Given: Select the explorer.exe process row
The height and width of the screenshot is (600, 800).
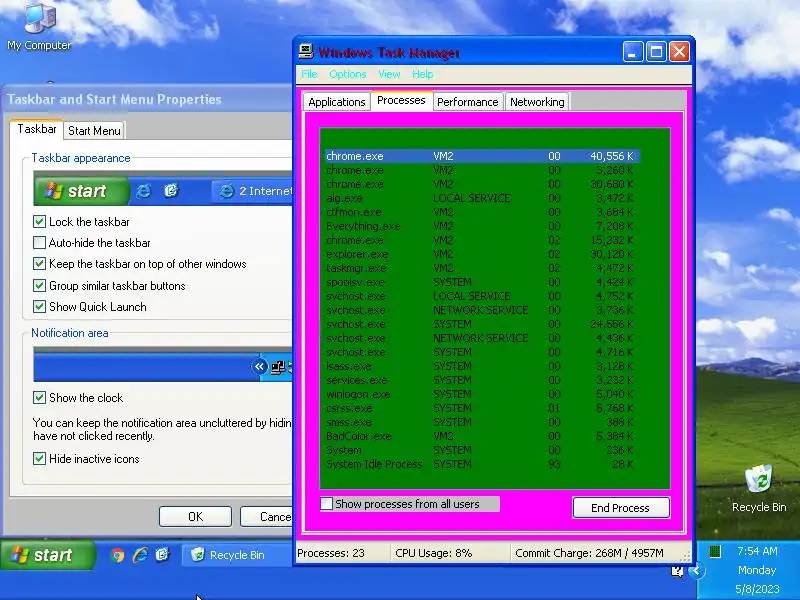Looking at the screenshot, I should click(x=482, y=254).
